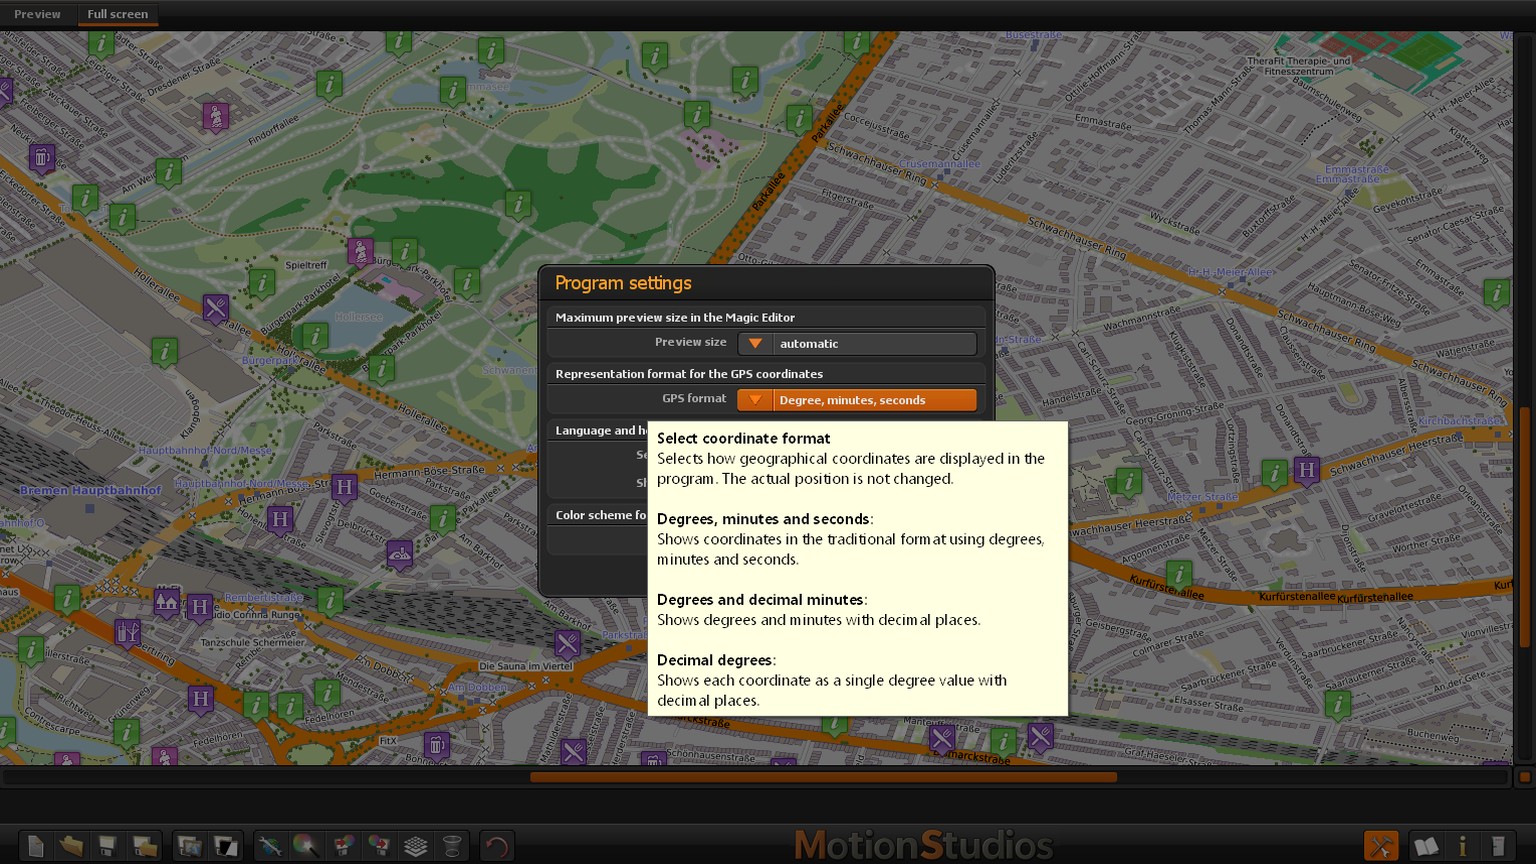The height and width of the screenshot is (864, 1536).
Task: Click the beer glass marker near Eickedorfer Straße
Action: click(41, 159)
